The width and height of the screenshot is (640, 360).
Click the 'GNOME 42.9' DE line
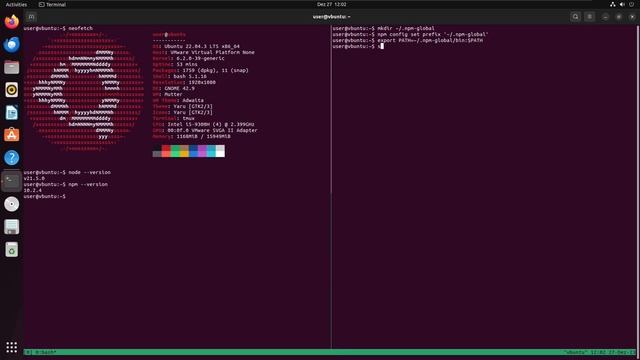click(x=173, y=88)
